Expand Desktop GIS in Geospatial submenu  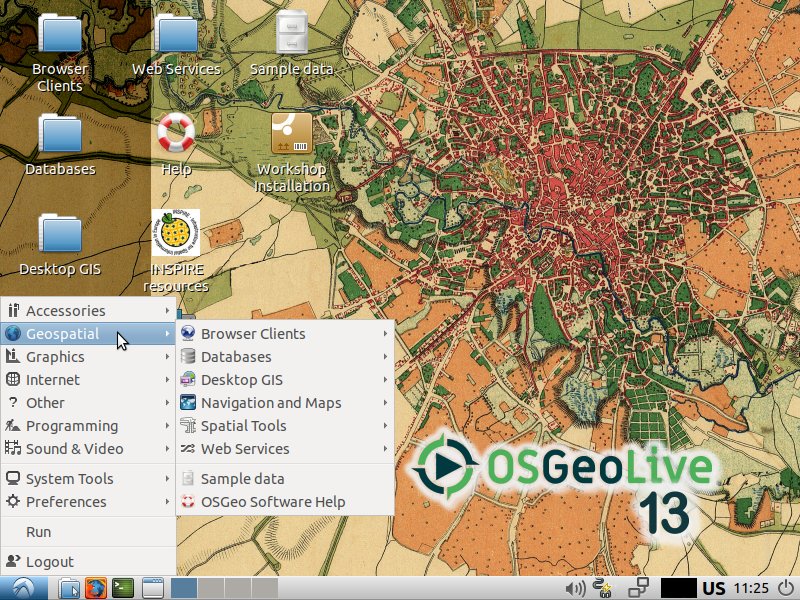point(285,379)
